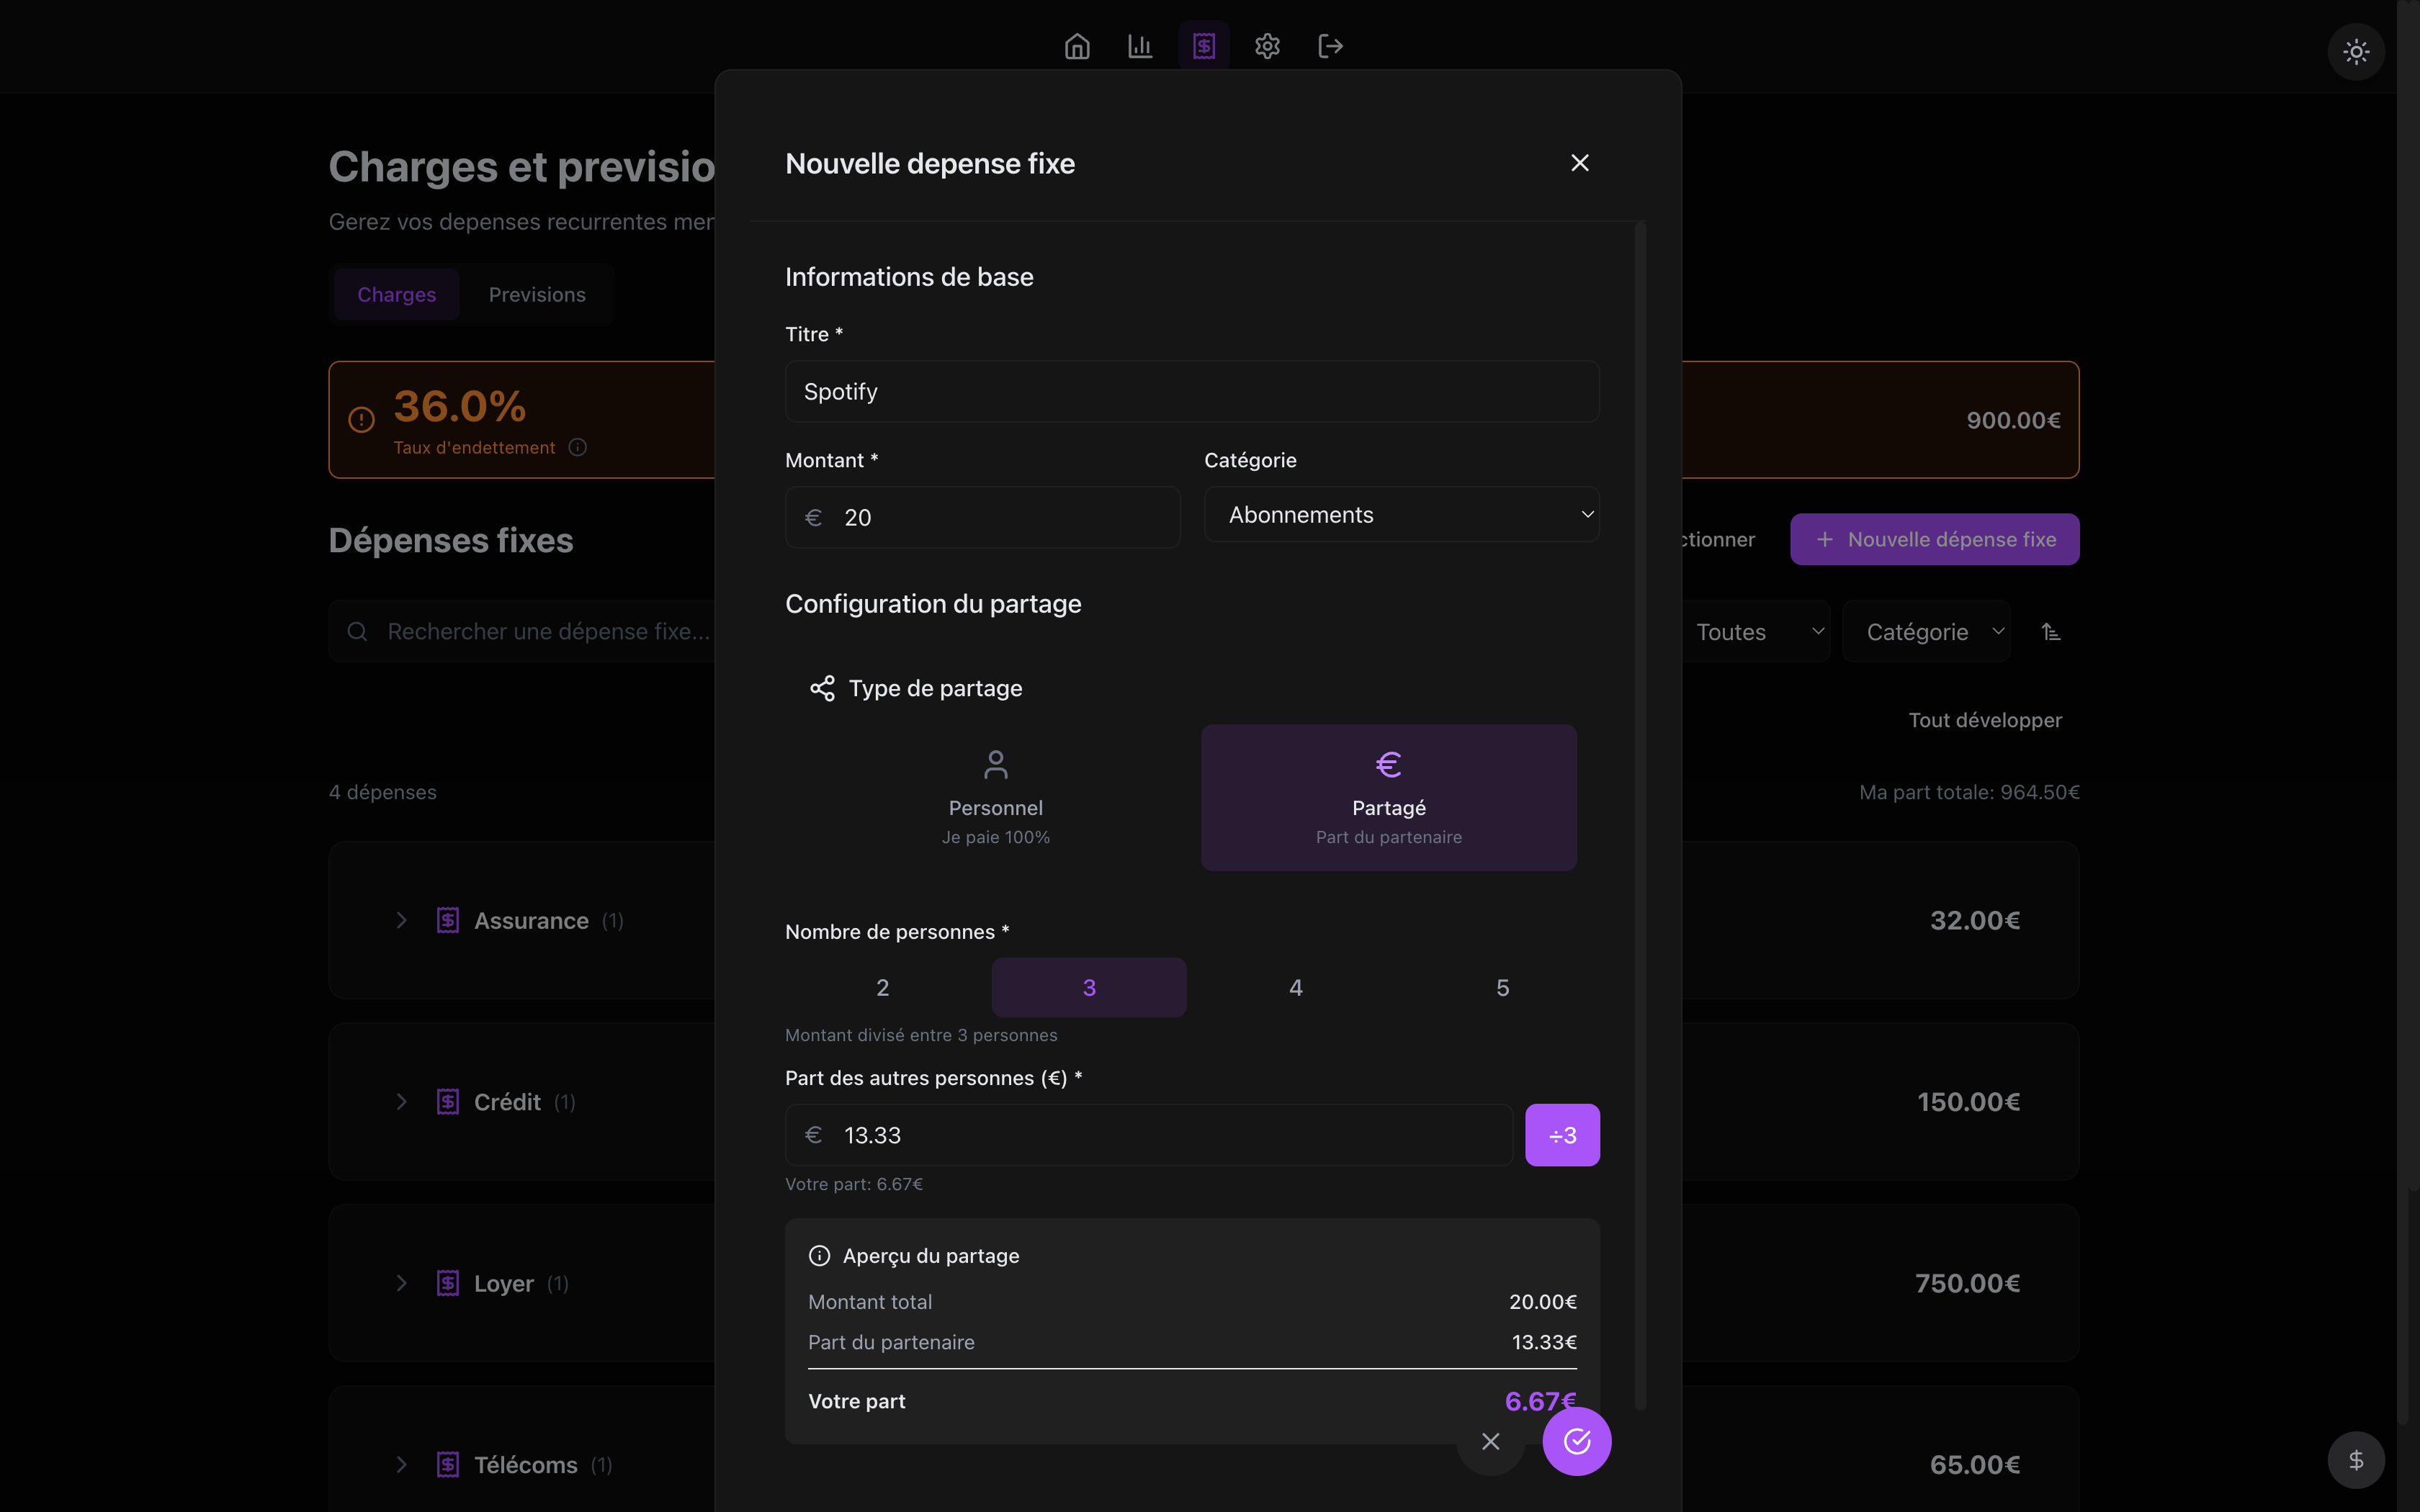Click the search magnifier icon

[357, 631]
